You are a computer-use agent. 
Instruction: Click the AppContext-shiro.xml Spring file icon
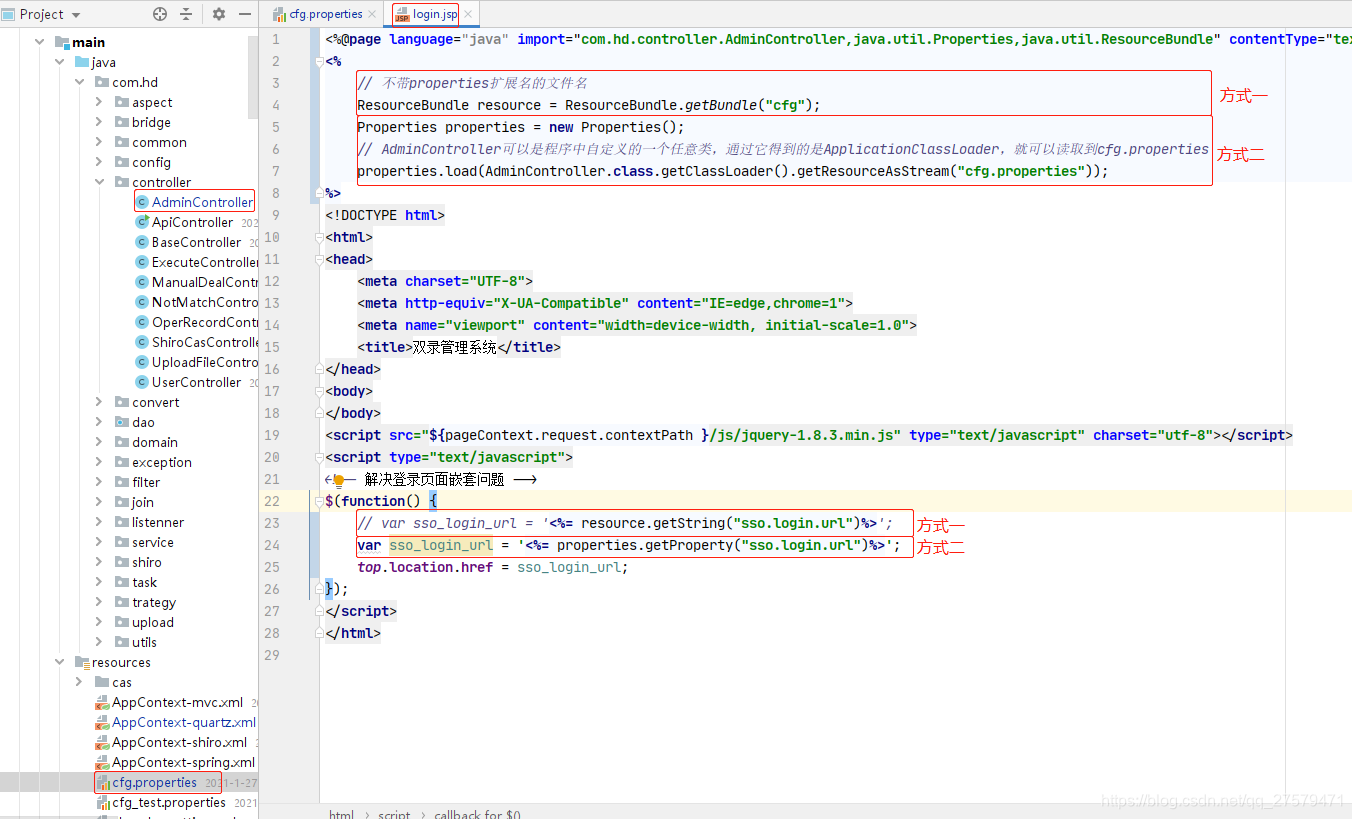tap(102, 742)
